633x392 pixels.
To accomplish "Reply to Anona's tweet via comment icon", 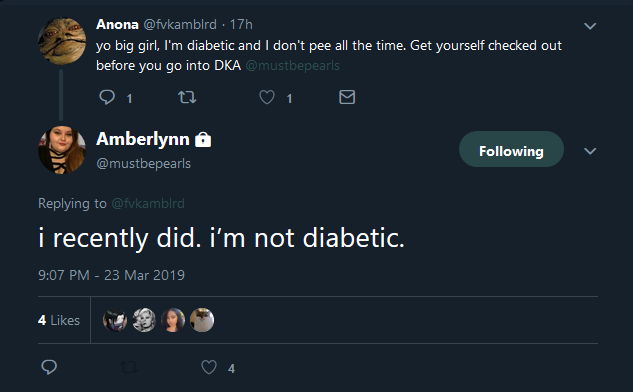I will [107, 97].
